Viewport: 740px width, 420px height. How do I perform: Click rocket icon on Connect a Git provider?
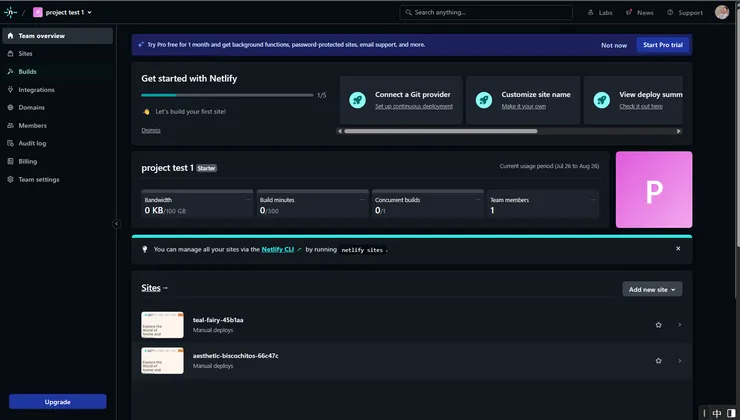pyautogui.click(x=357, y=100)
